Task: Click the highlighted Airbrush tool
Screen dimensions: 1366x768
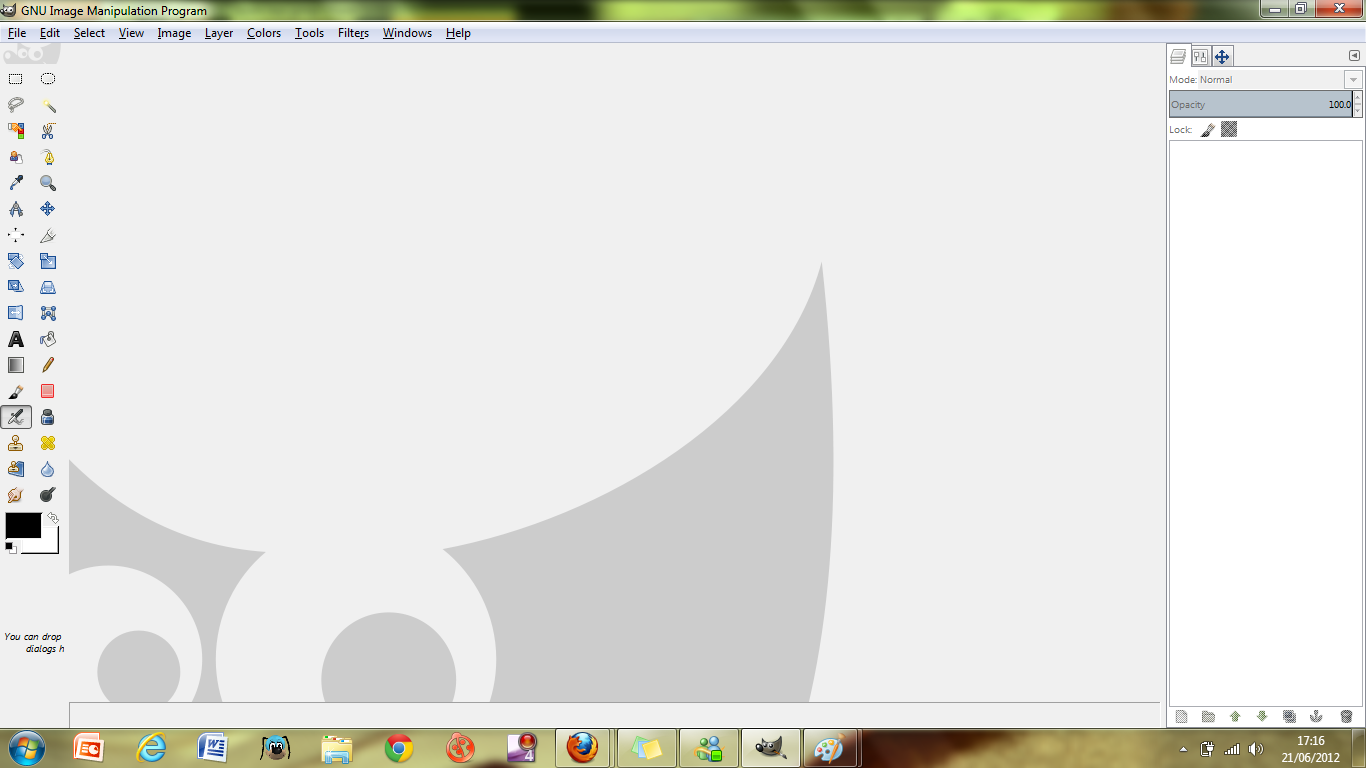Action: click(16, 417)
